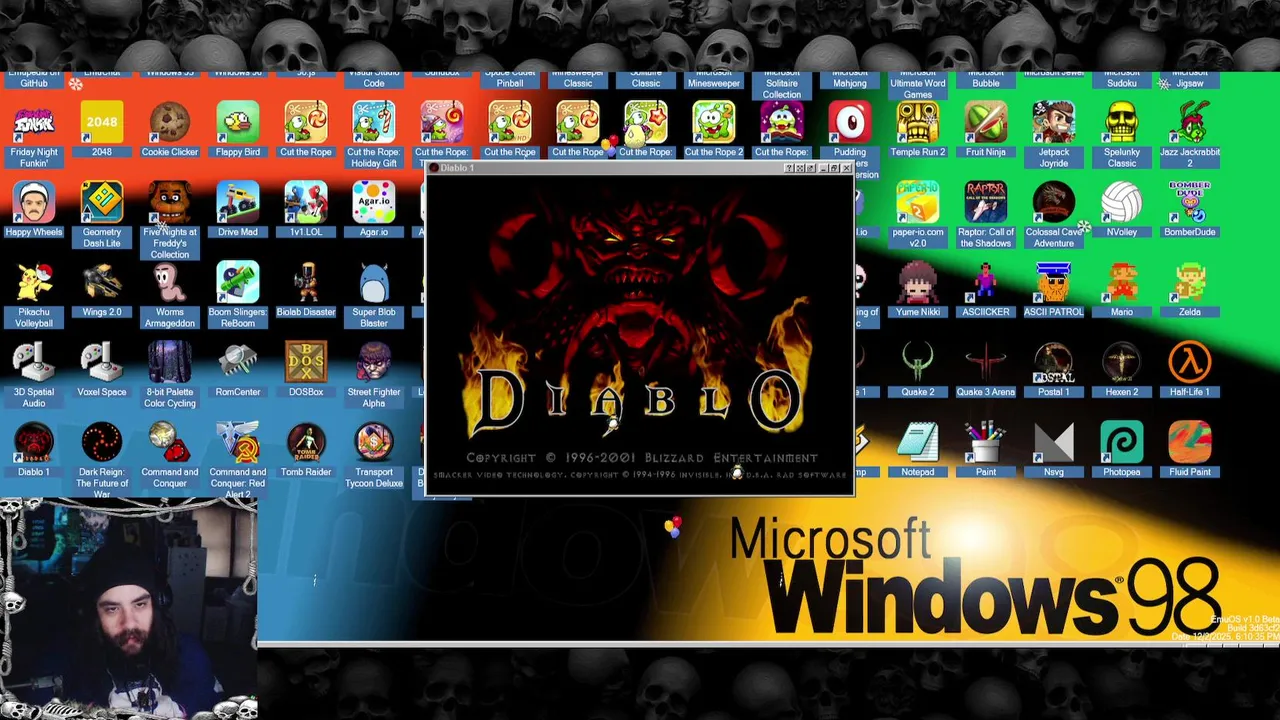Launch the Jetpack Joyride icon

[x=1054, y=123]
